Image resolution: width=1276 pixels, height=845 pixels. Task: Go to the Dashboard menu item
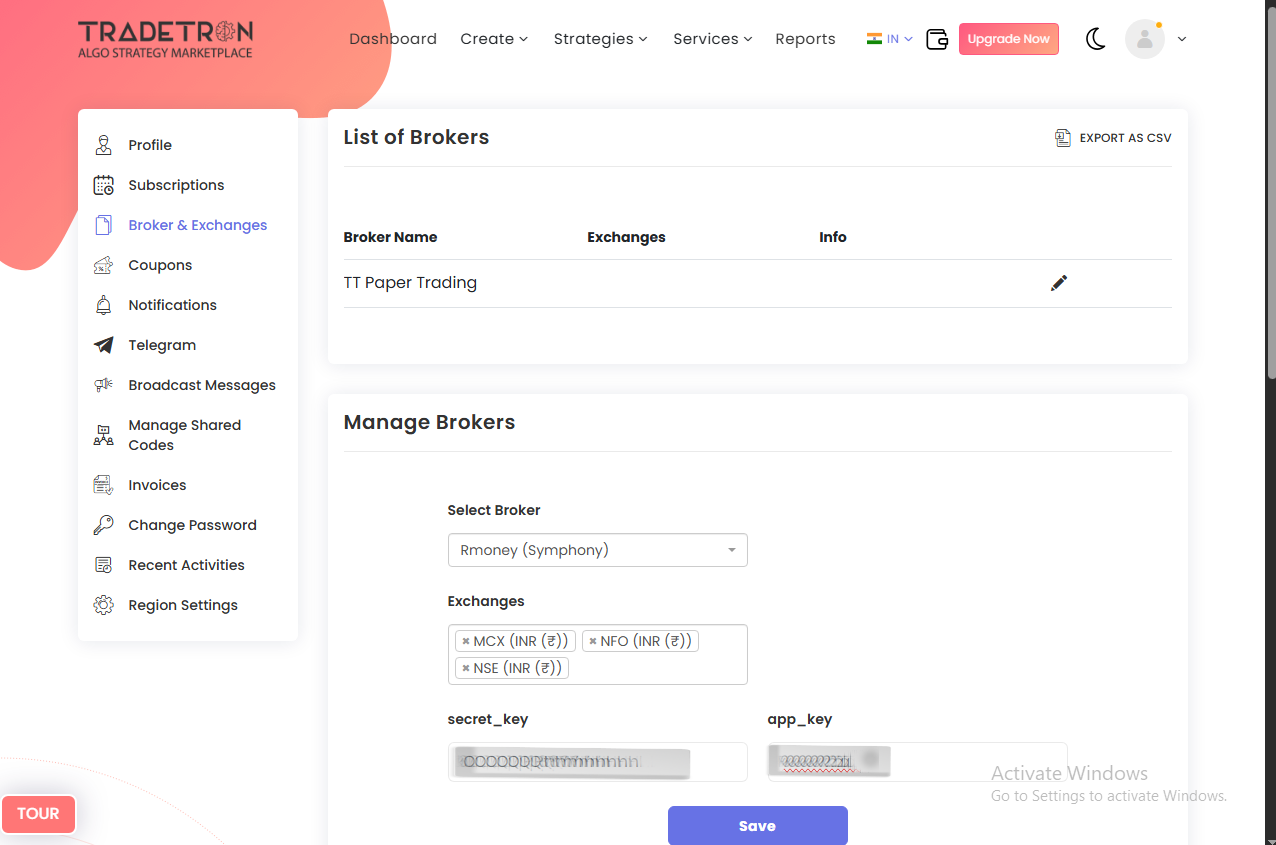coord(393,39)
